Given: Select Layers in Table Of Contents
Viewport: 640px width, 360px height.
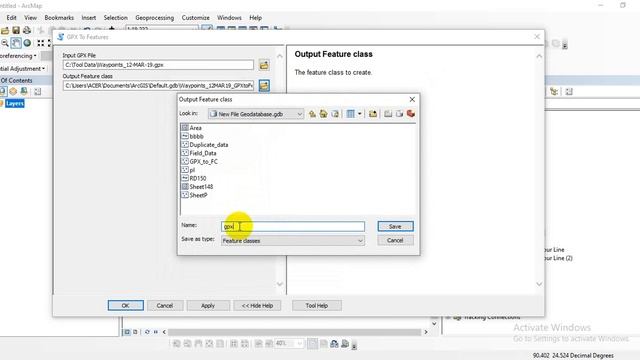Looking at the screenshot, I should click(15, 104).
